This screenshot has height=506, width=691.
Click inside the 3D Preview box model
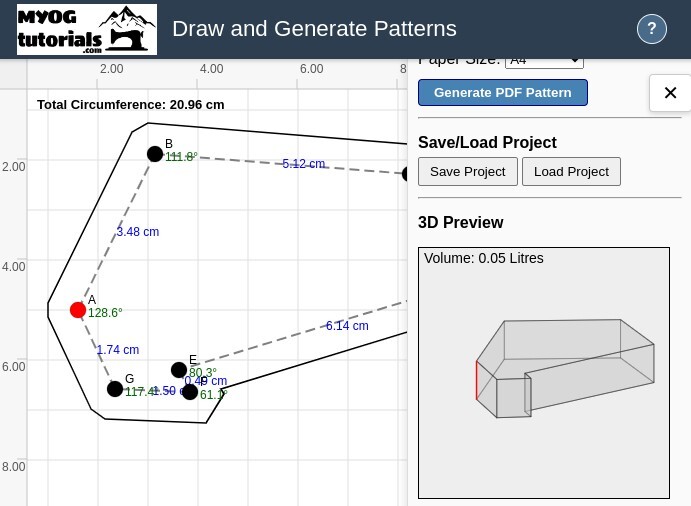564,368
